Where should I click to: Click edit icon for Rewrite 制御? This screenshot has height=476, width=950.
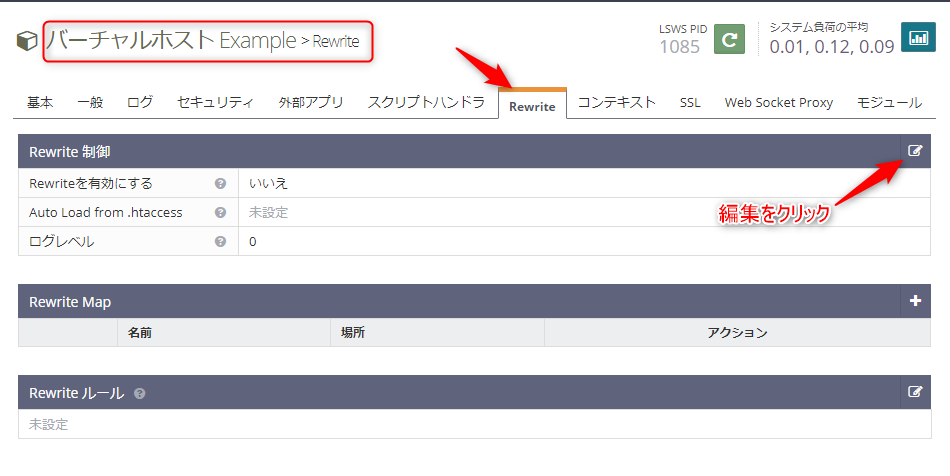click(915, 151)
